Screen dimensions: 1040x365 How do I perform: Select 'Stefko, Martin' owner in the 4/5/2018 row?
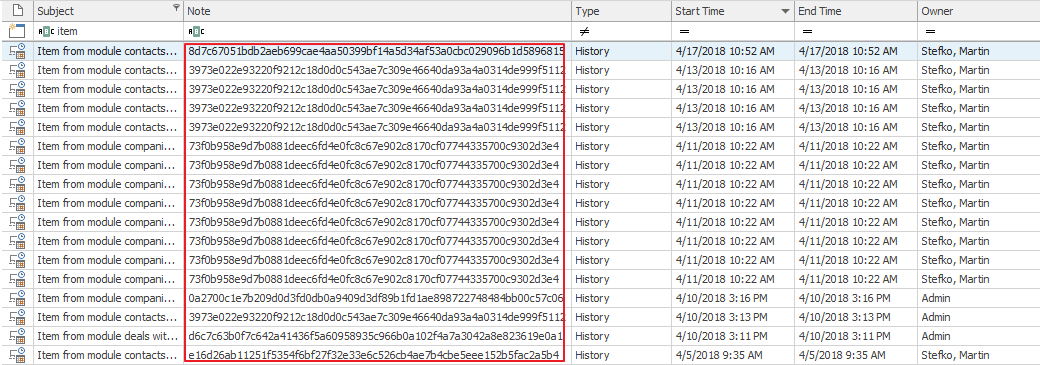[x=979, y=355]
